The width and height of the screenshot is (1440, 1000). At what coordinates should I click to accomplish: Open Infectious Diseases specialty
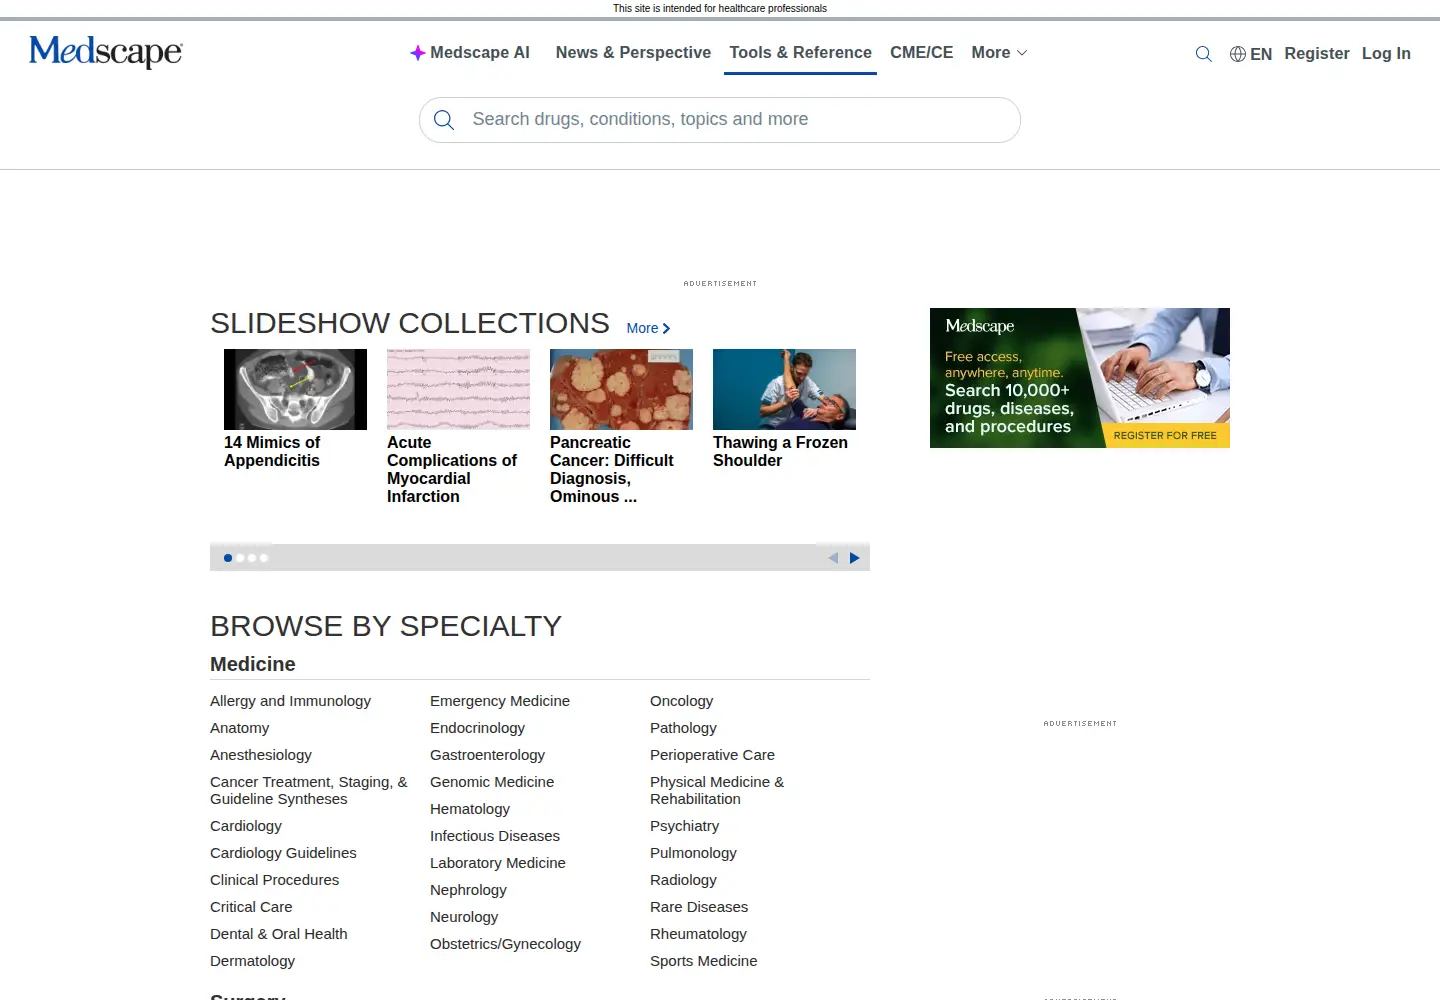point(495,836)
